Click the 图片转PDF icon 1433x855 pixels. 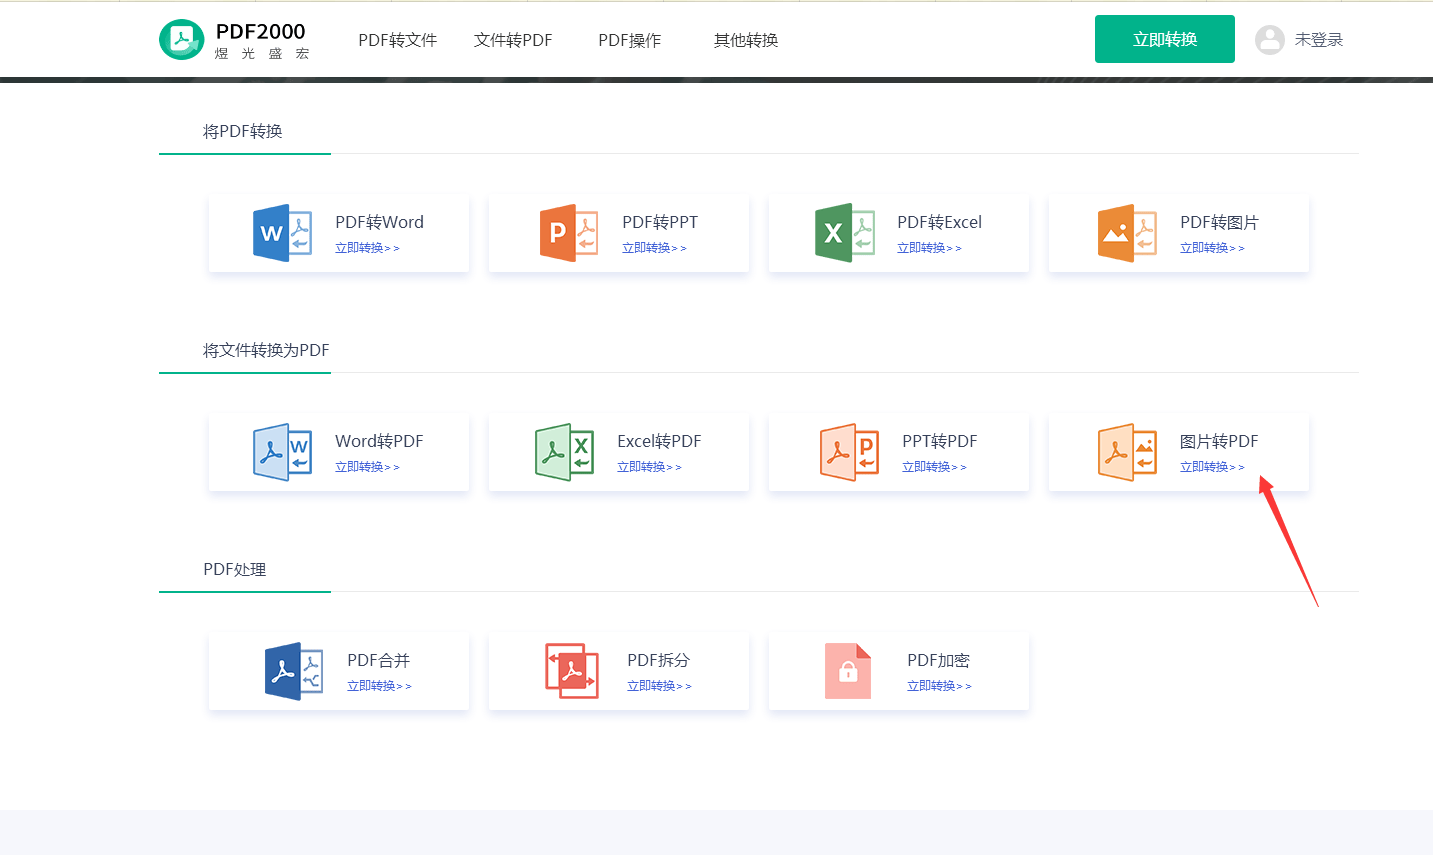pos(1127,452)
